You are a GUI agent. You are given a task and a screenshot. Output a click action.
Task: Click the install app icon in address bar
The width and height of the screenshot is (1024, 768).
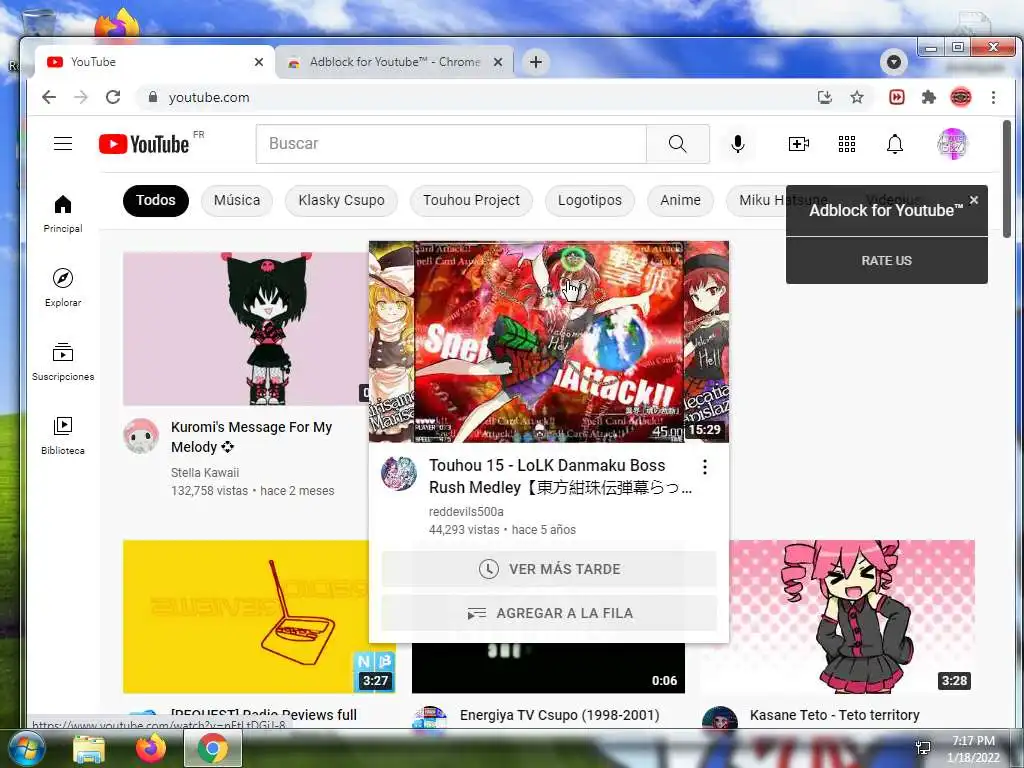pos(825,97)
